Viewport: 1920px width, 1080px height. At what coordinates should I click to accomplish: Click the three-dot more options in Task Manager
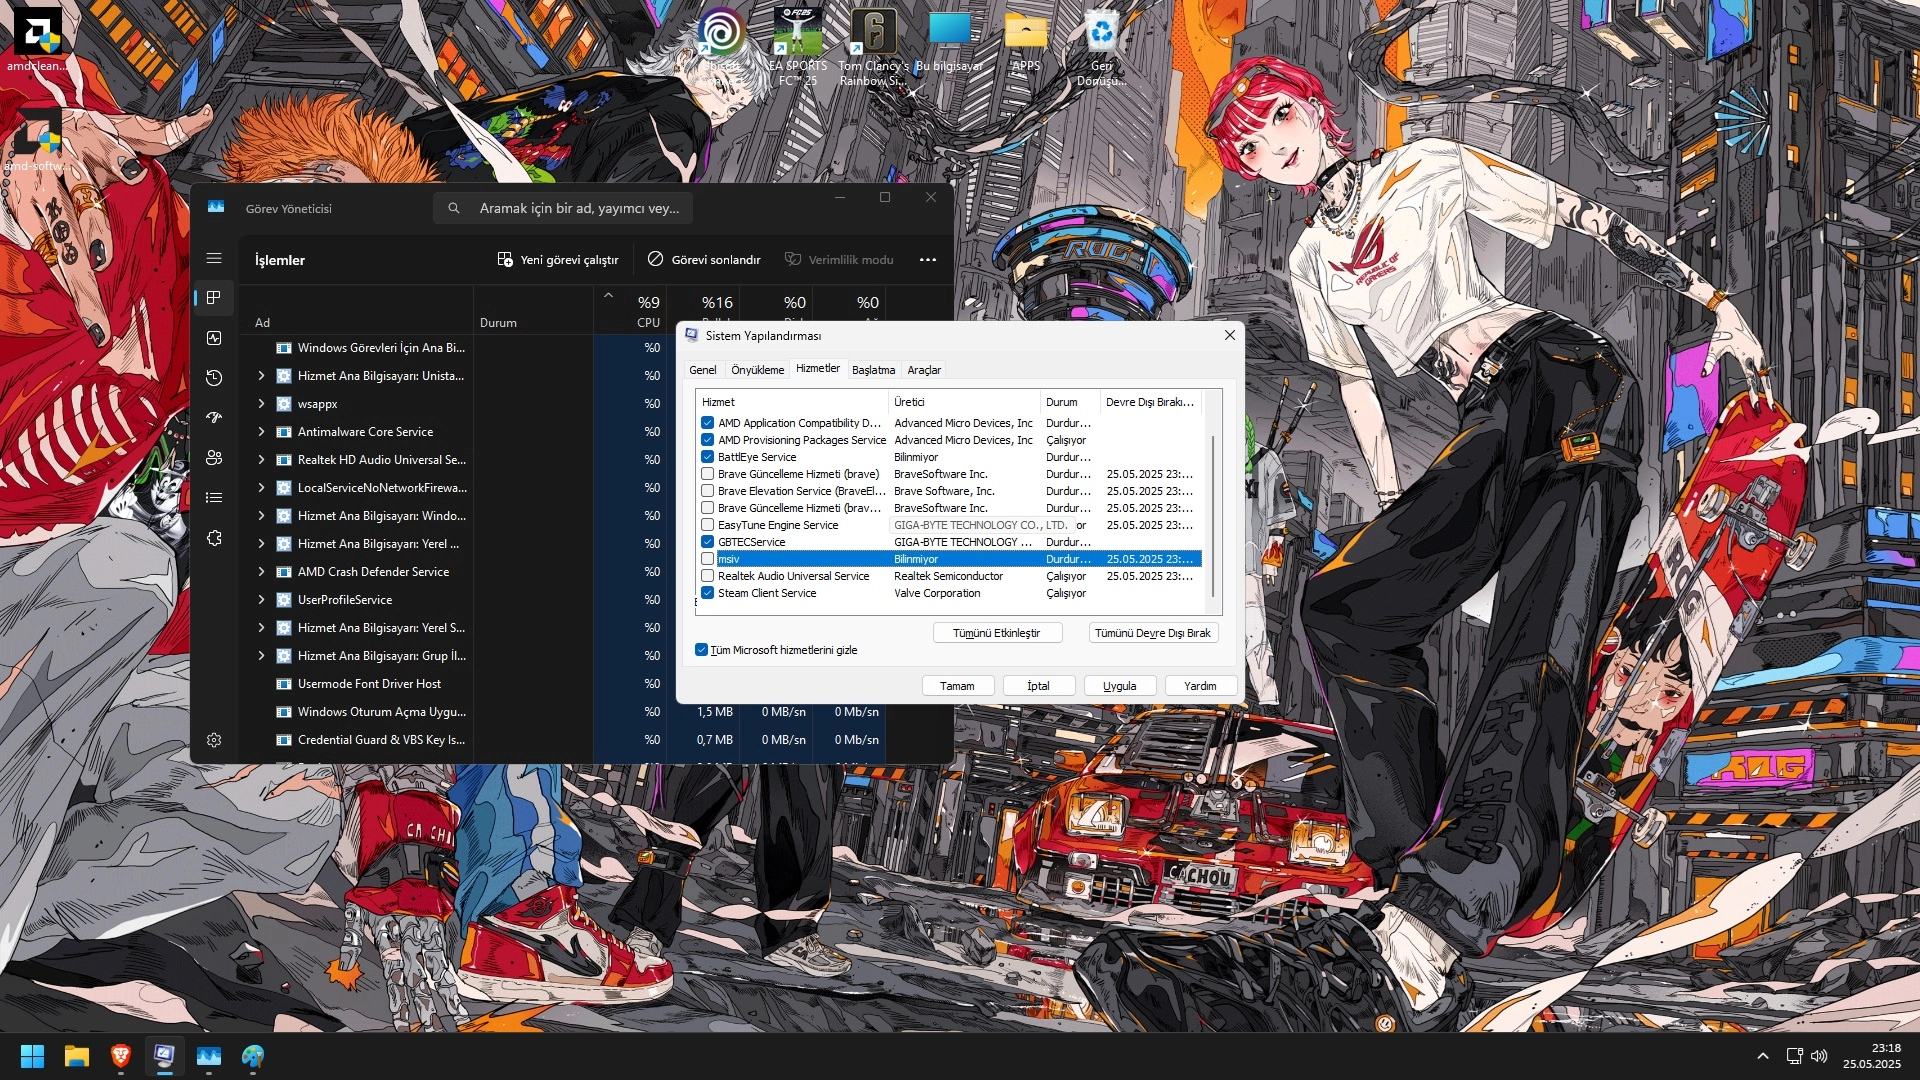click(928, 260)
